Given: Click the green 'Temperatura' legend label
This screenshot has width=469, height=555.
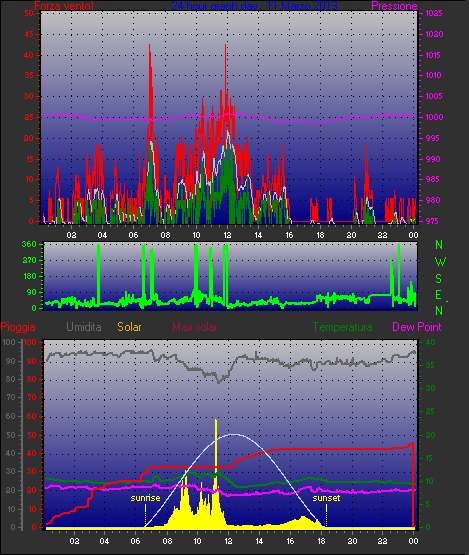Looking at the screenshot, I should tap(342, 327).
